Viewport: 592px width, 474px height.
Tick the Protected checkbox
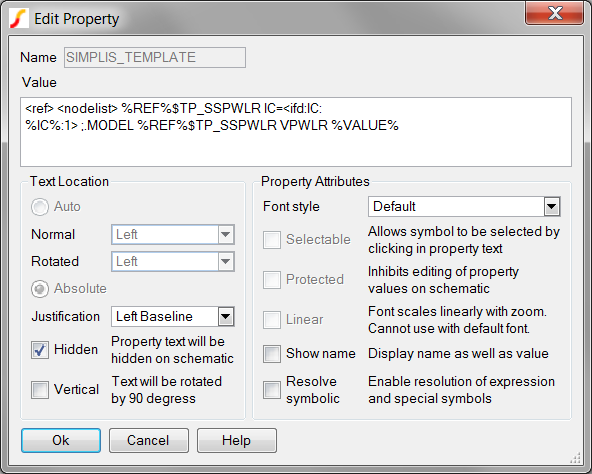272,280
